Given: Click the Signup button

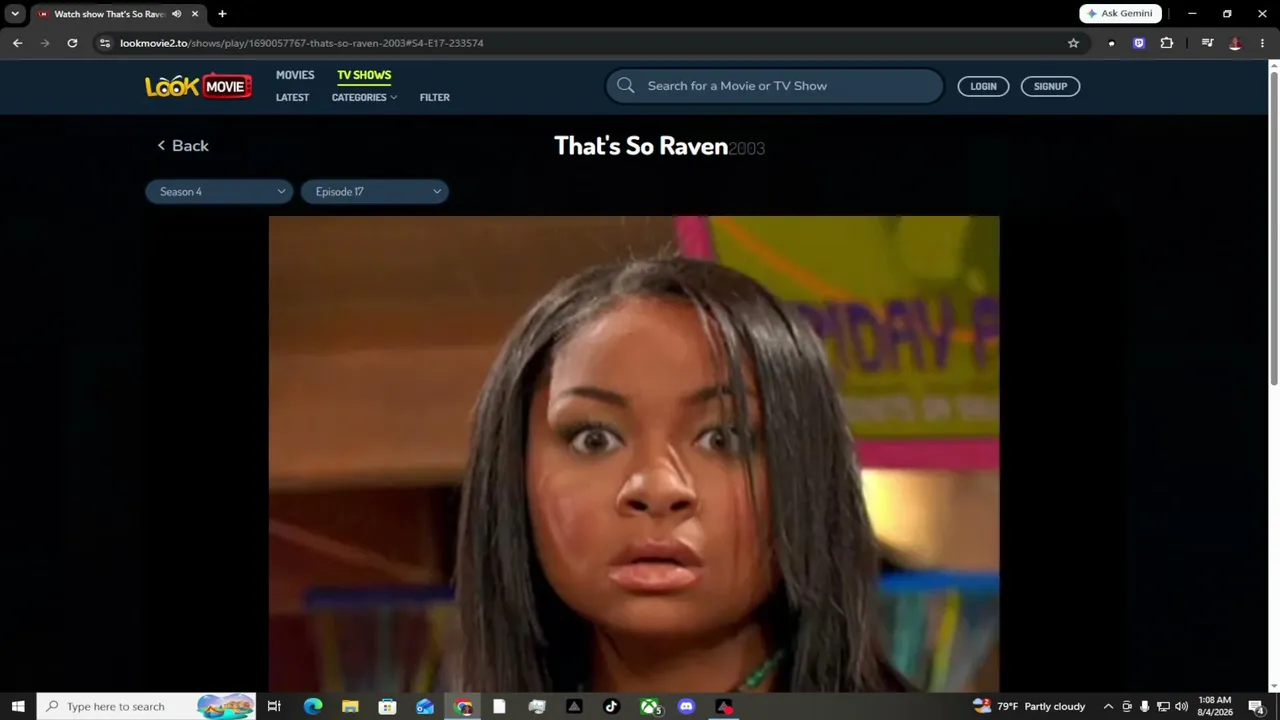Looking at the screenshot, I should pos(1050,86).
